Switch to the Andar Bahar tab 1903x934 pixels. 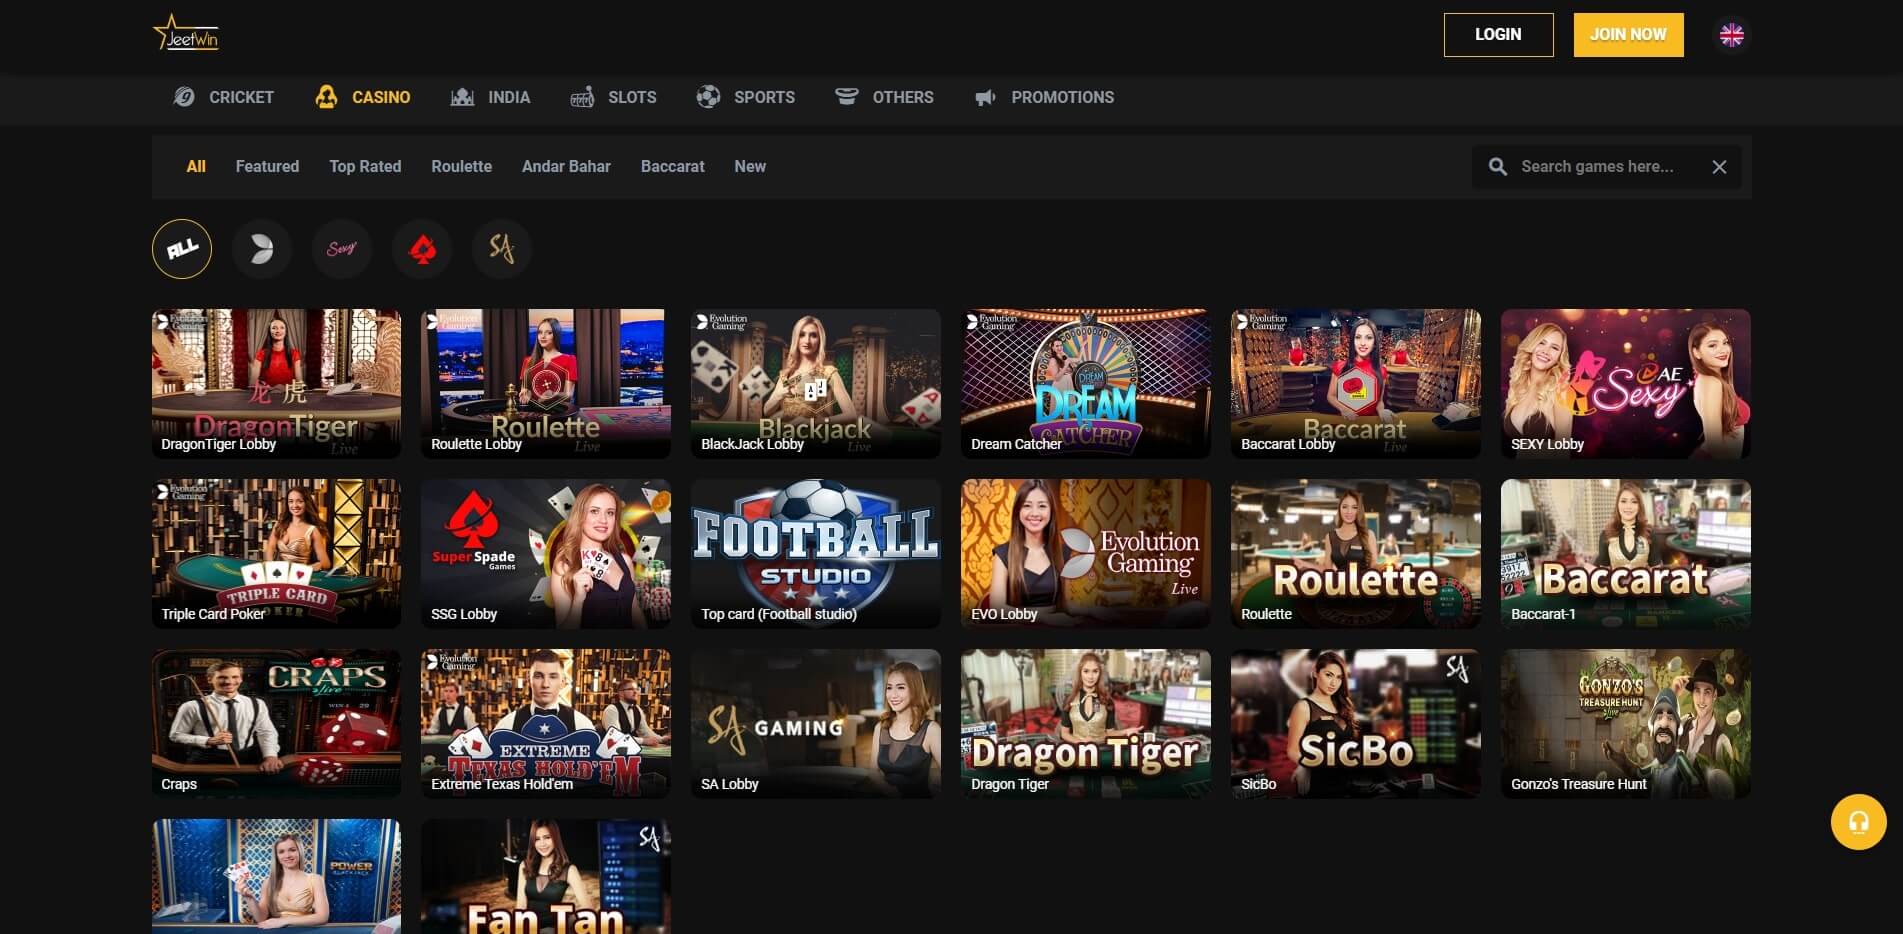coord(566,167)
